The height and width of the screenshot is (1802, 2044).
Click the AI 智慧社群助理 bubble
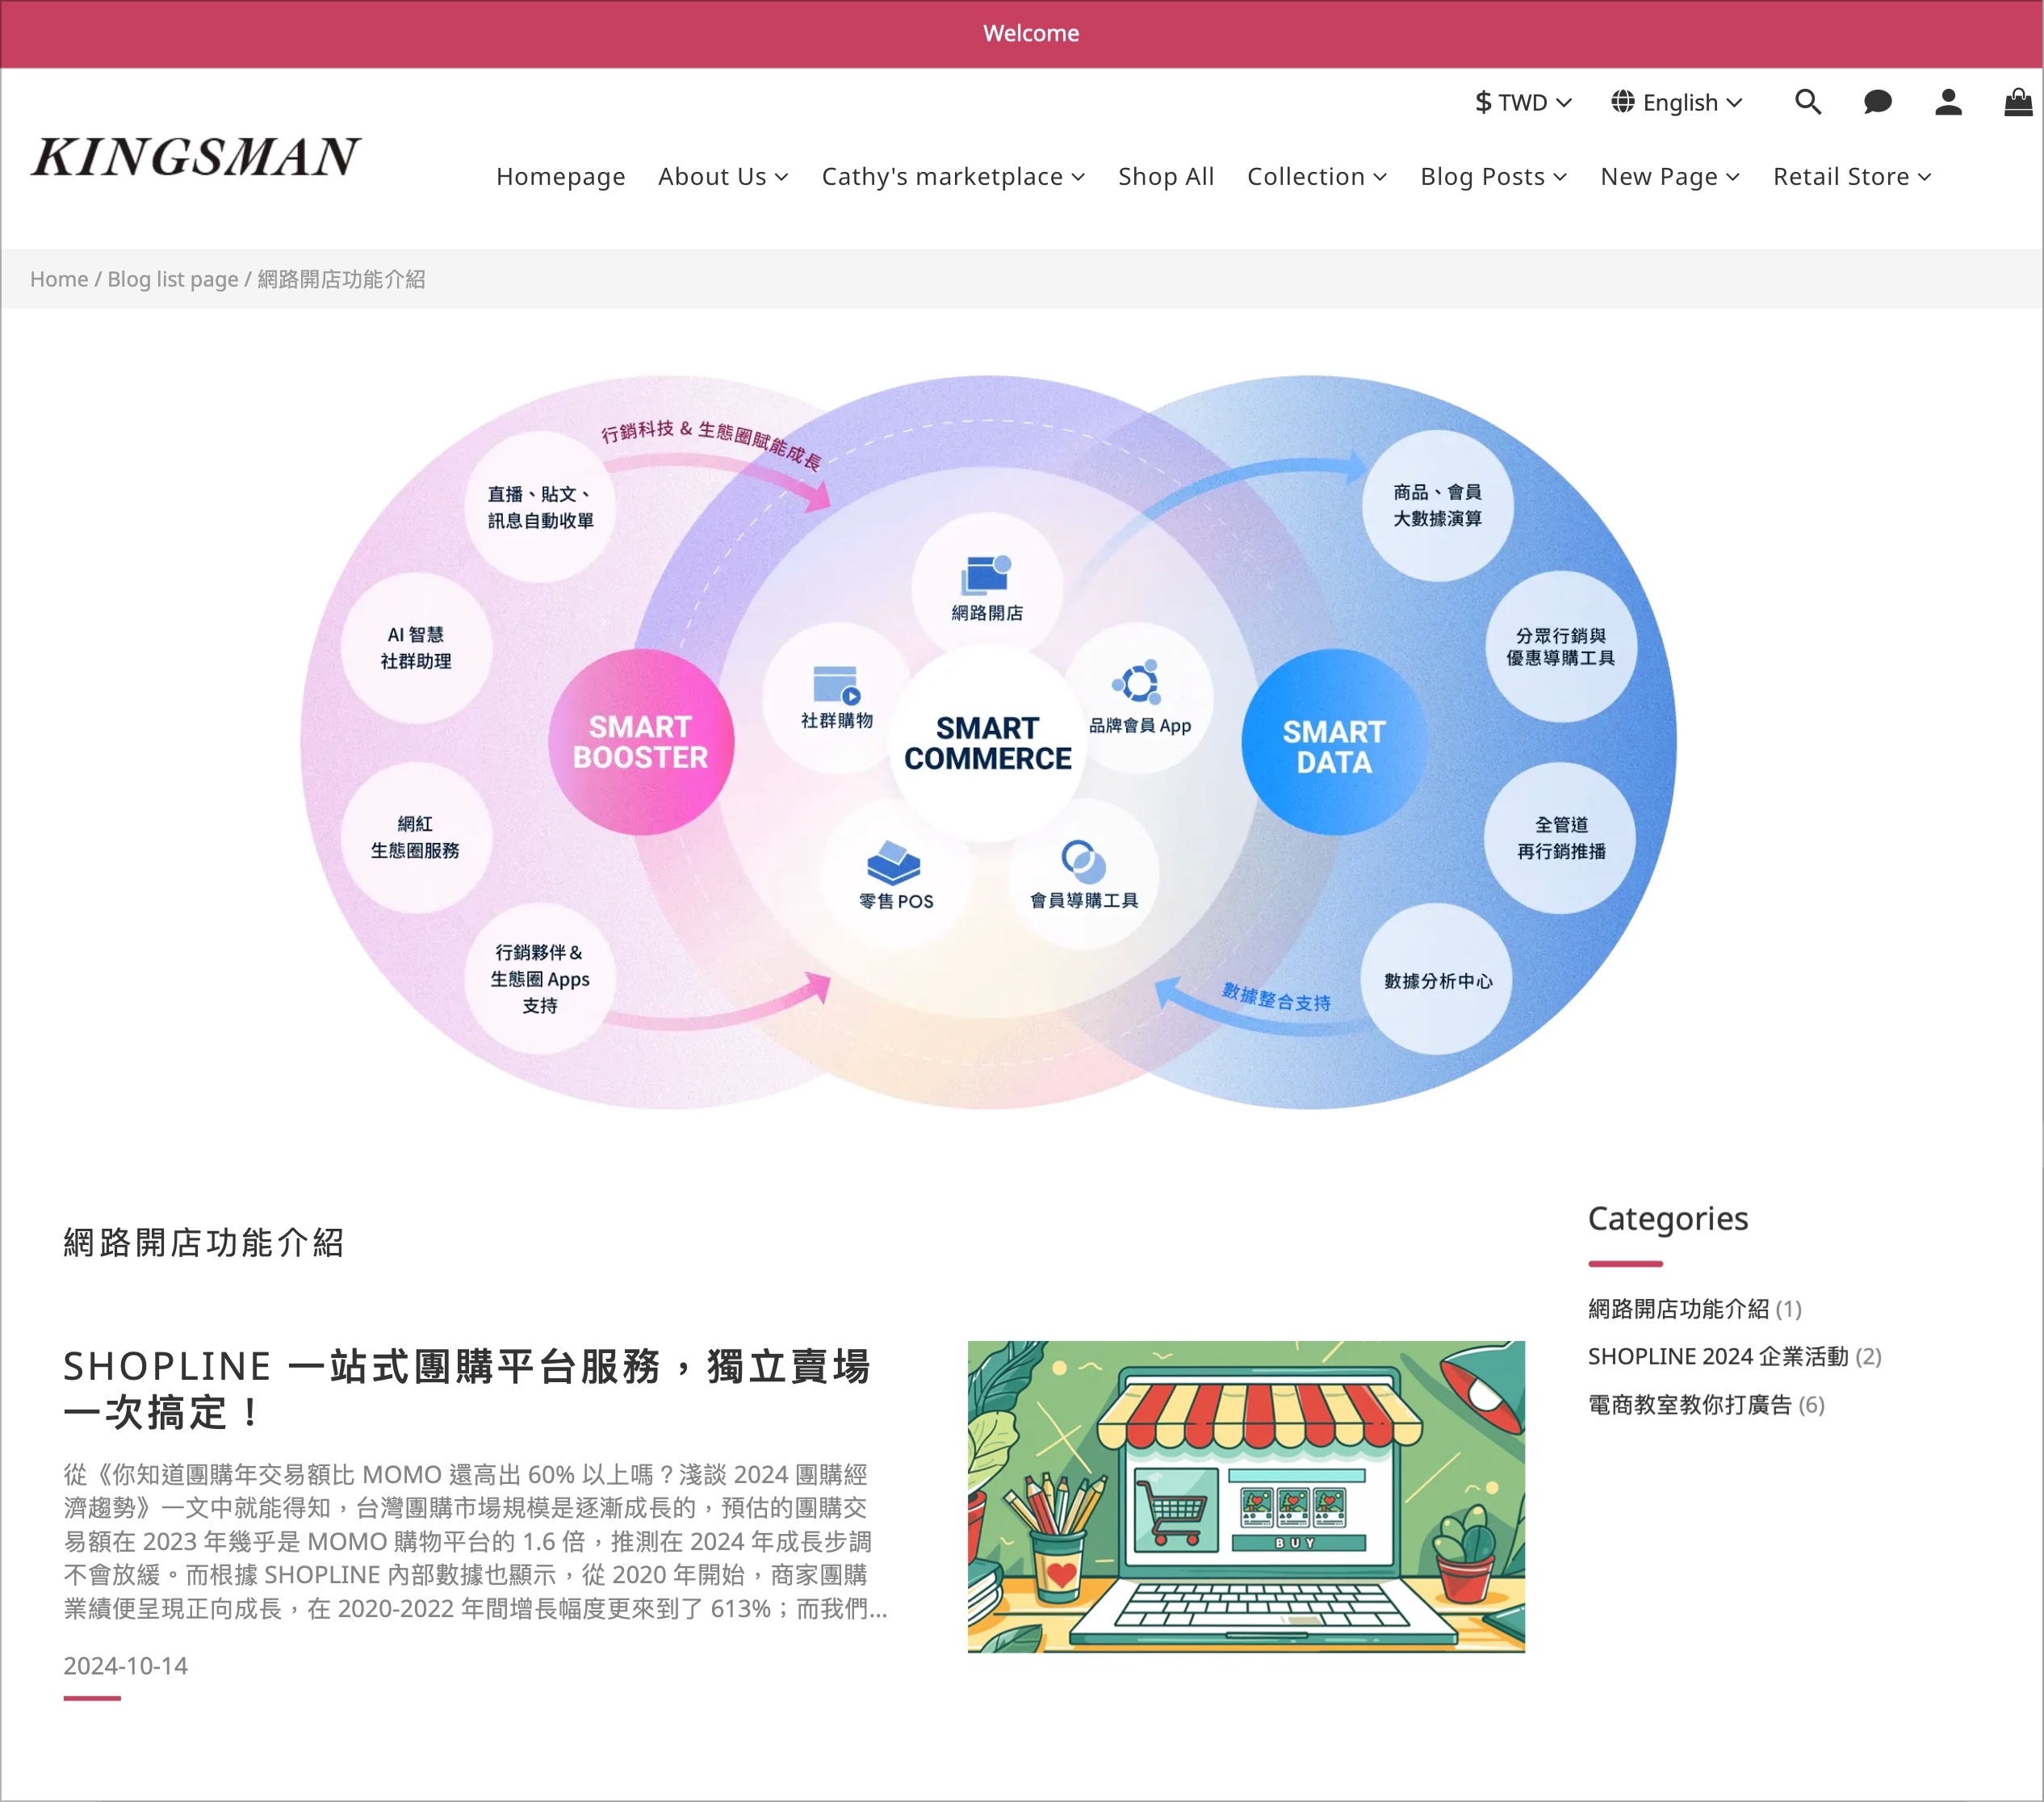(416, 648)
